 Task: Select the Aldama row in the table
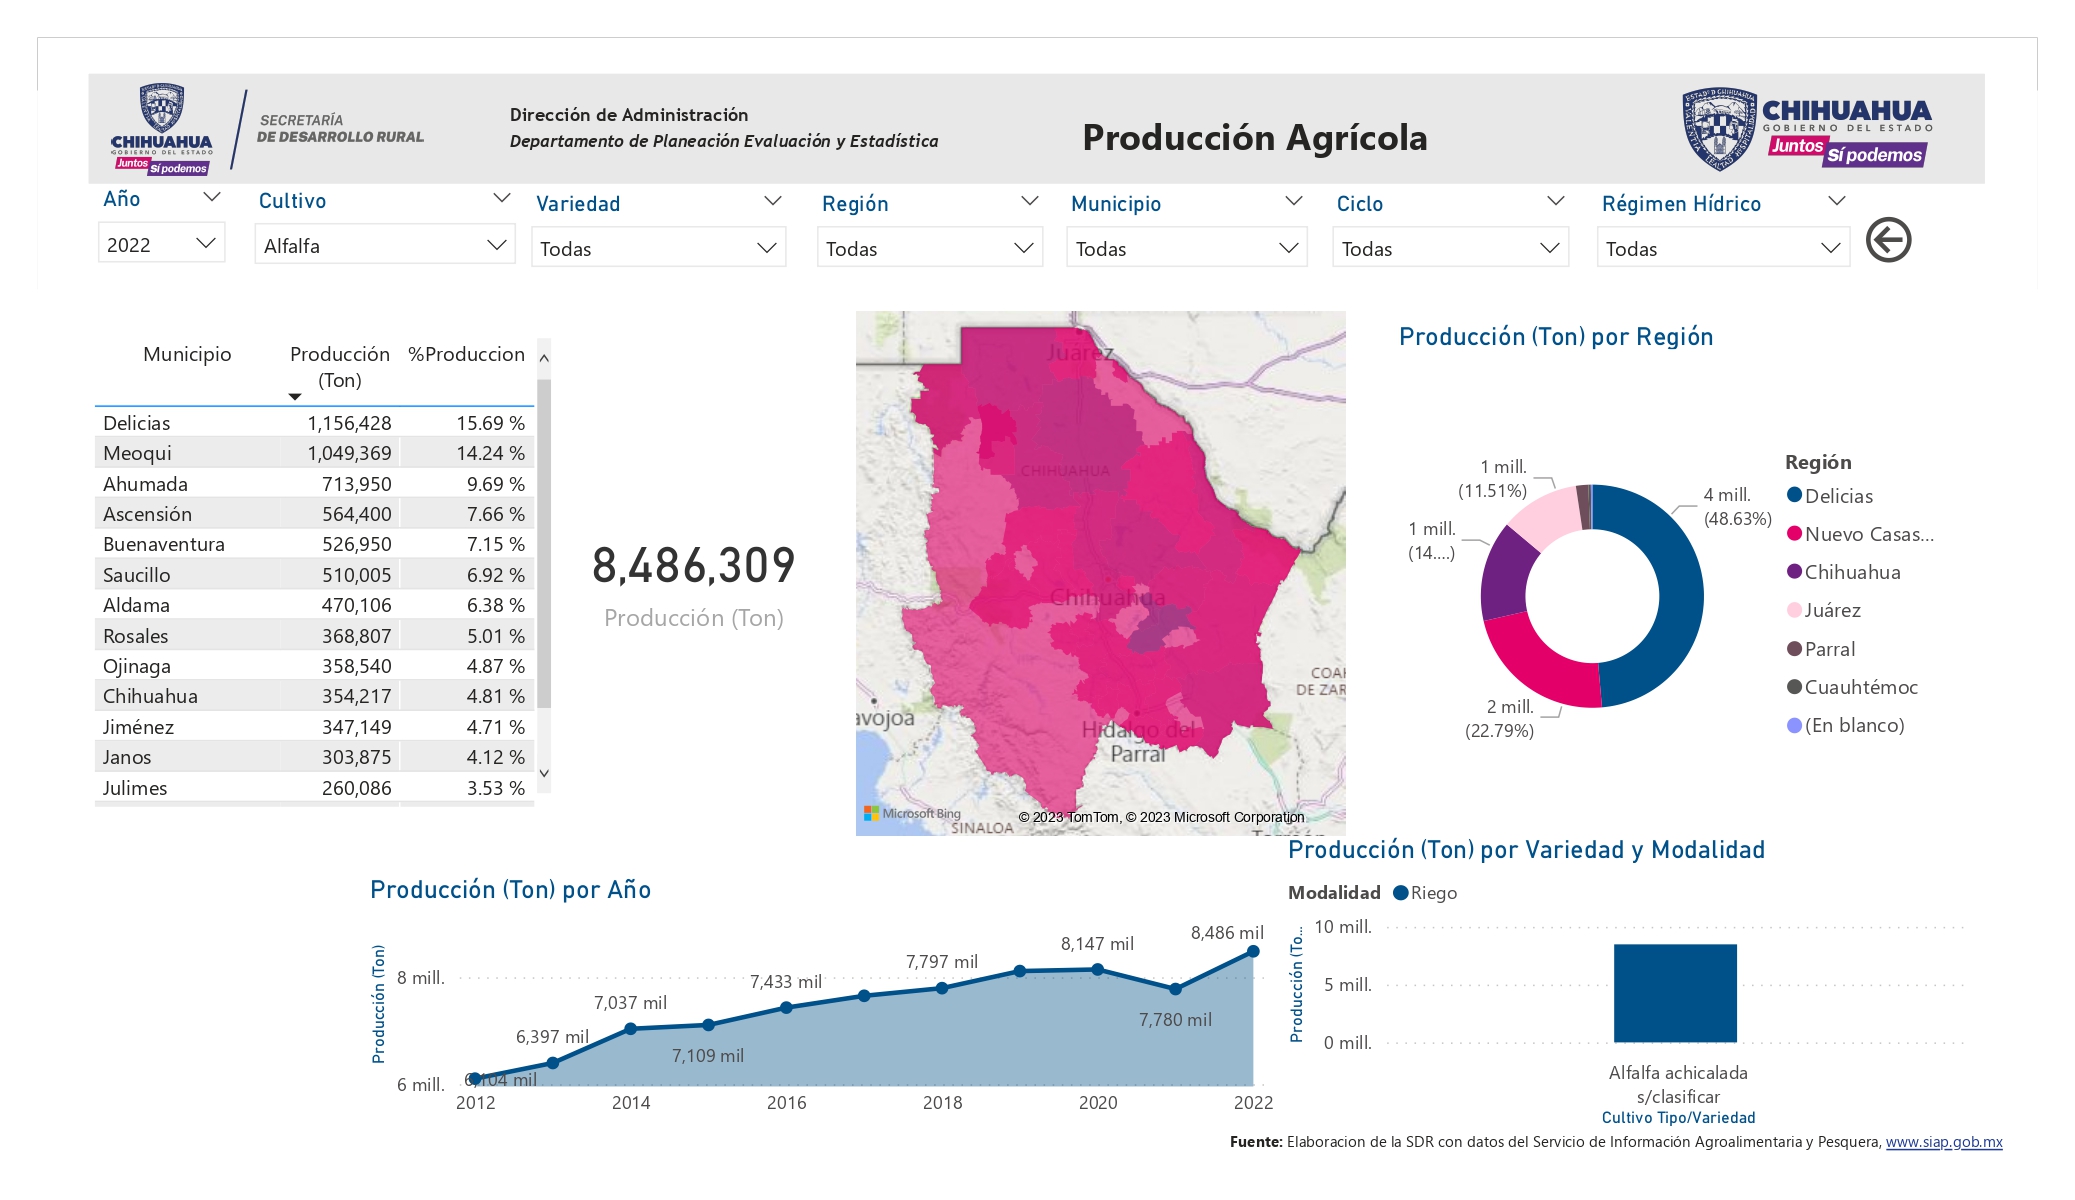(314, 605)
